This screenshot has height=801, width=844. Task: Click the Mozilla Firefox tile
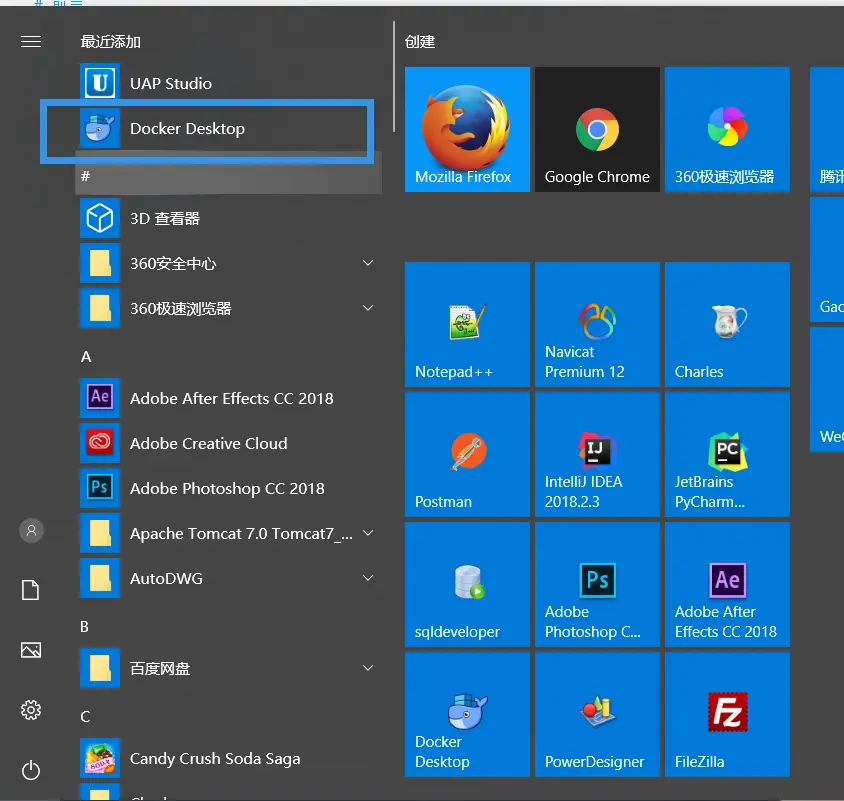tap(467, 129)
